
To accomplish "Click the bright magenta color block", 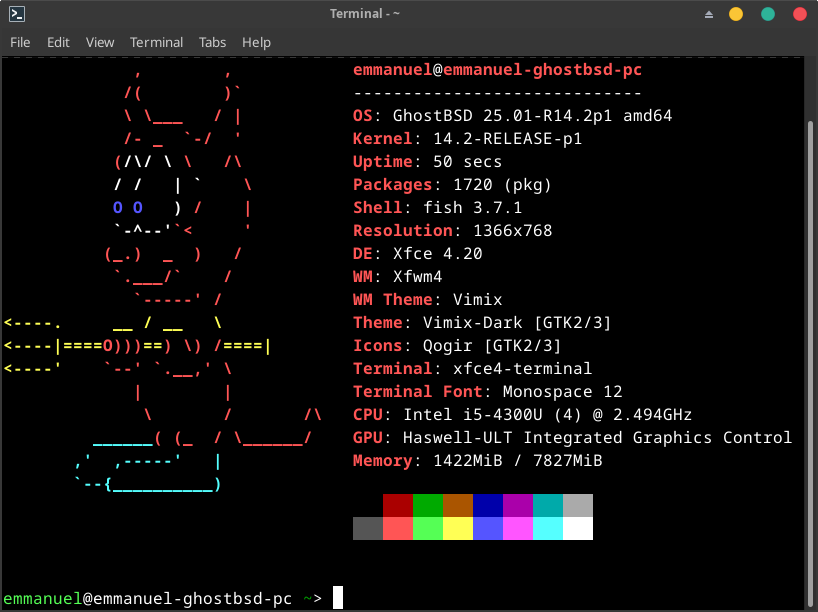I will (x=518, y=529).
